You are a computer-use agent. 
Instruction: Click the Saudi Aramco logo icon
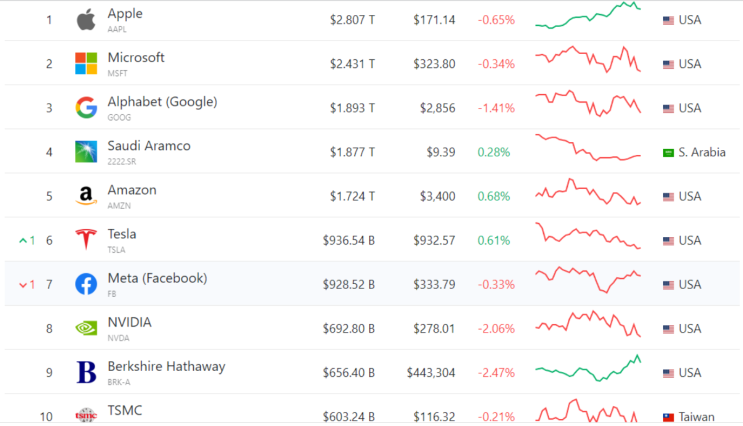pyautogui.click(x=86, y=152)
